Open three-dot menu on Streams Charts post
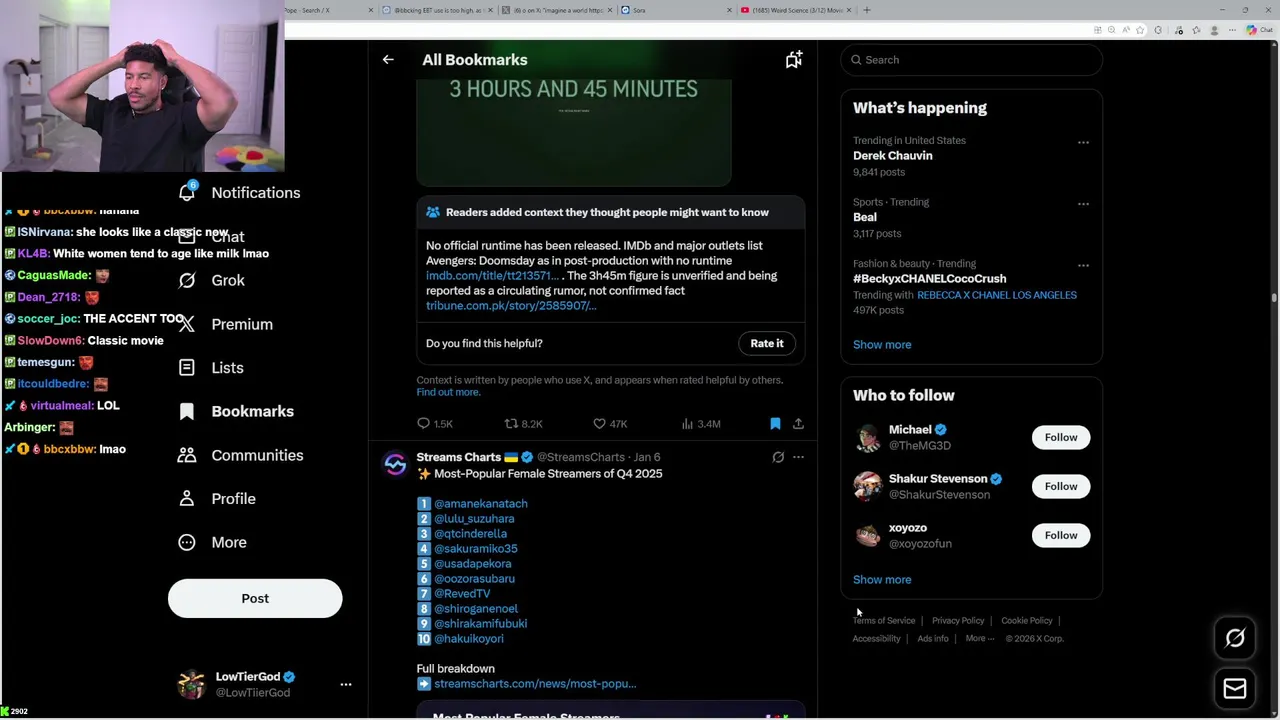1280x720 pixels. coord(798,457)
